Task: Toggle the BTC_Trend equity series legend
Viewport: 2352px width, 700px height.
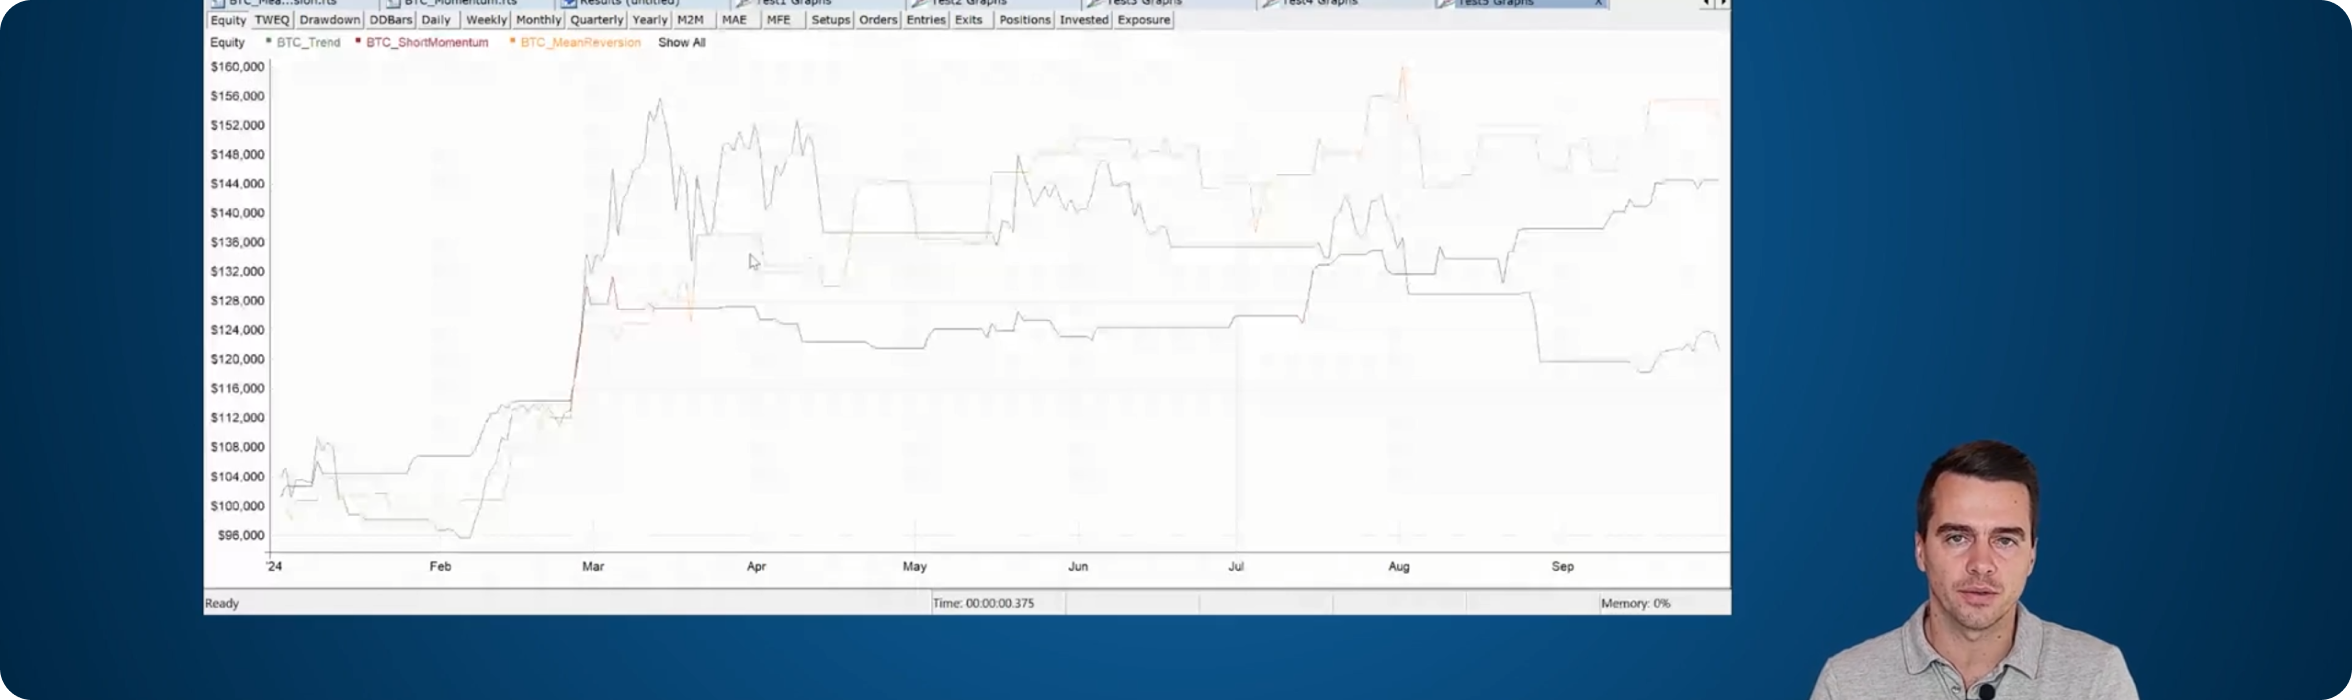Action: coord(308,43)
